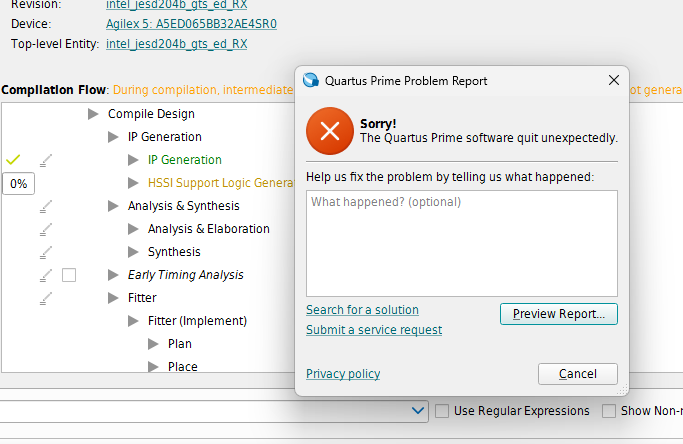Enable Use Regular Expressions checkbox

442,411
